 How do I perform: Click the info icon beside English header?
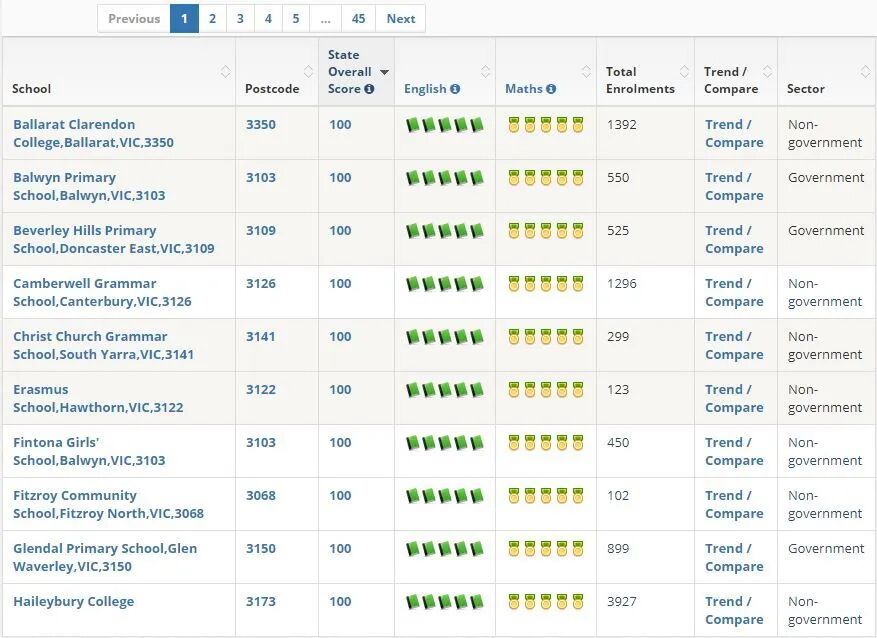point(455,89)
